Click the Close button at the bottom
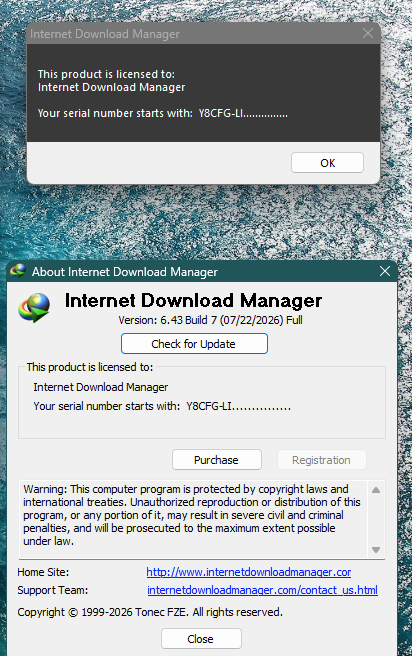The width and height of the screenshot is (412, 656). pos(201,639)
